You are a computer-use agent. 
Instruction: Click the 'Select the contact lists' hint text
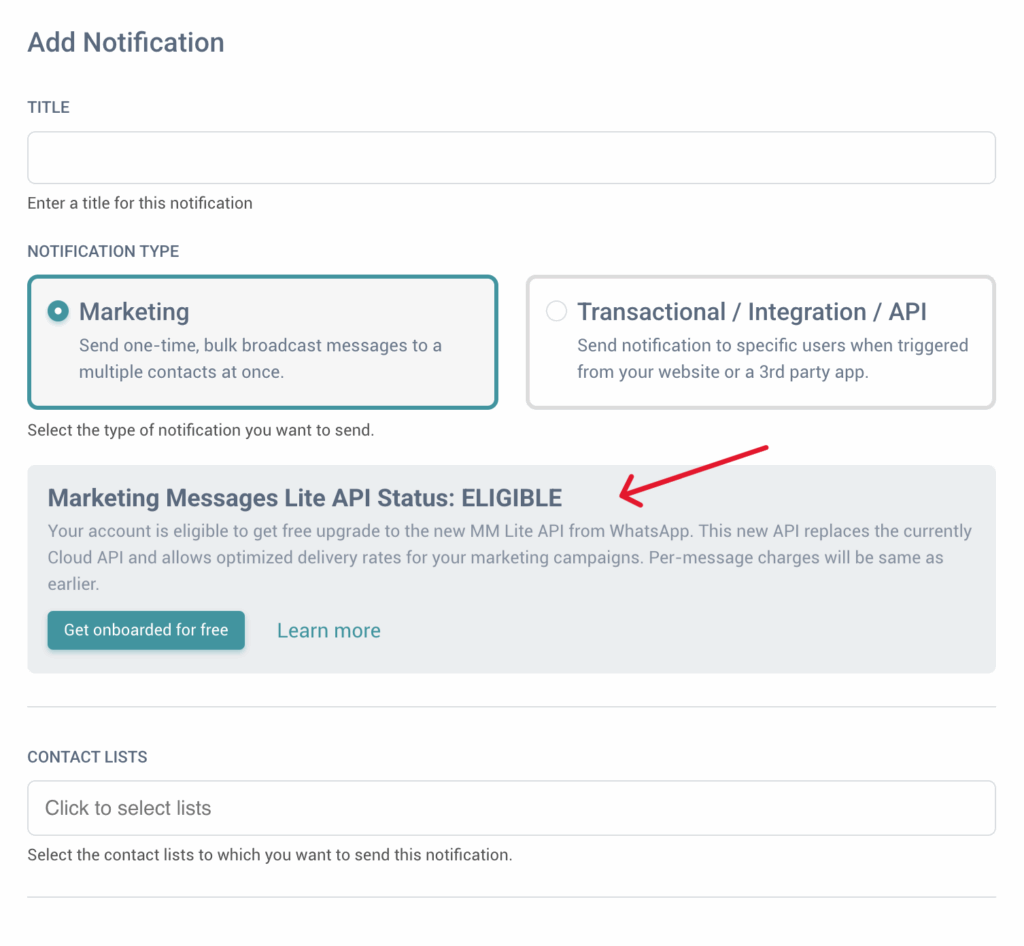270,855
